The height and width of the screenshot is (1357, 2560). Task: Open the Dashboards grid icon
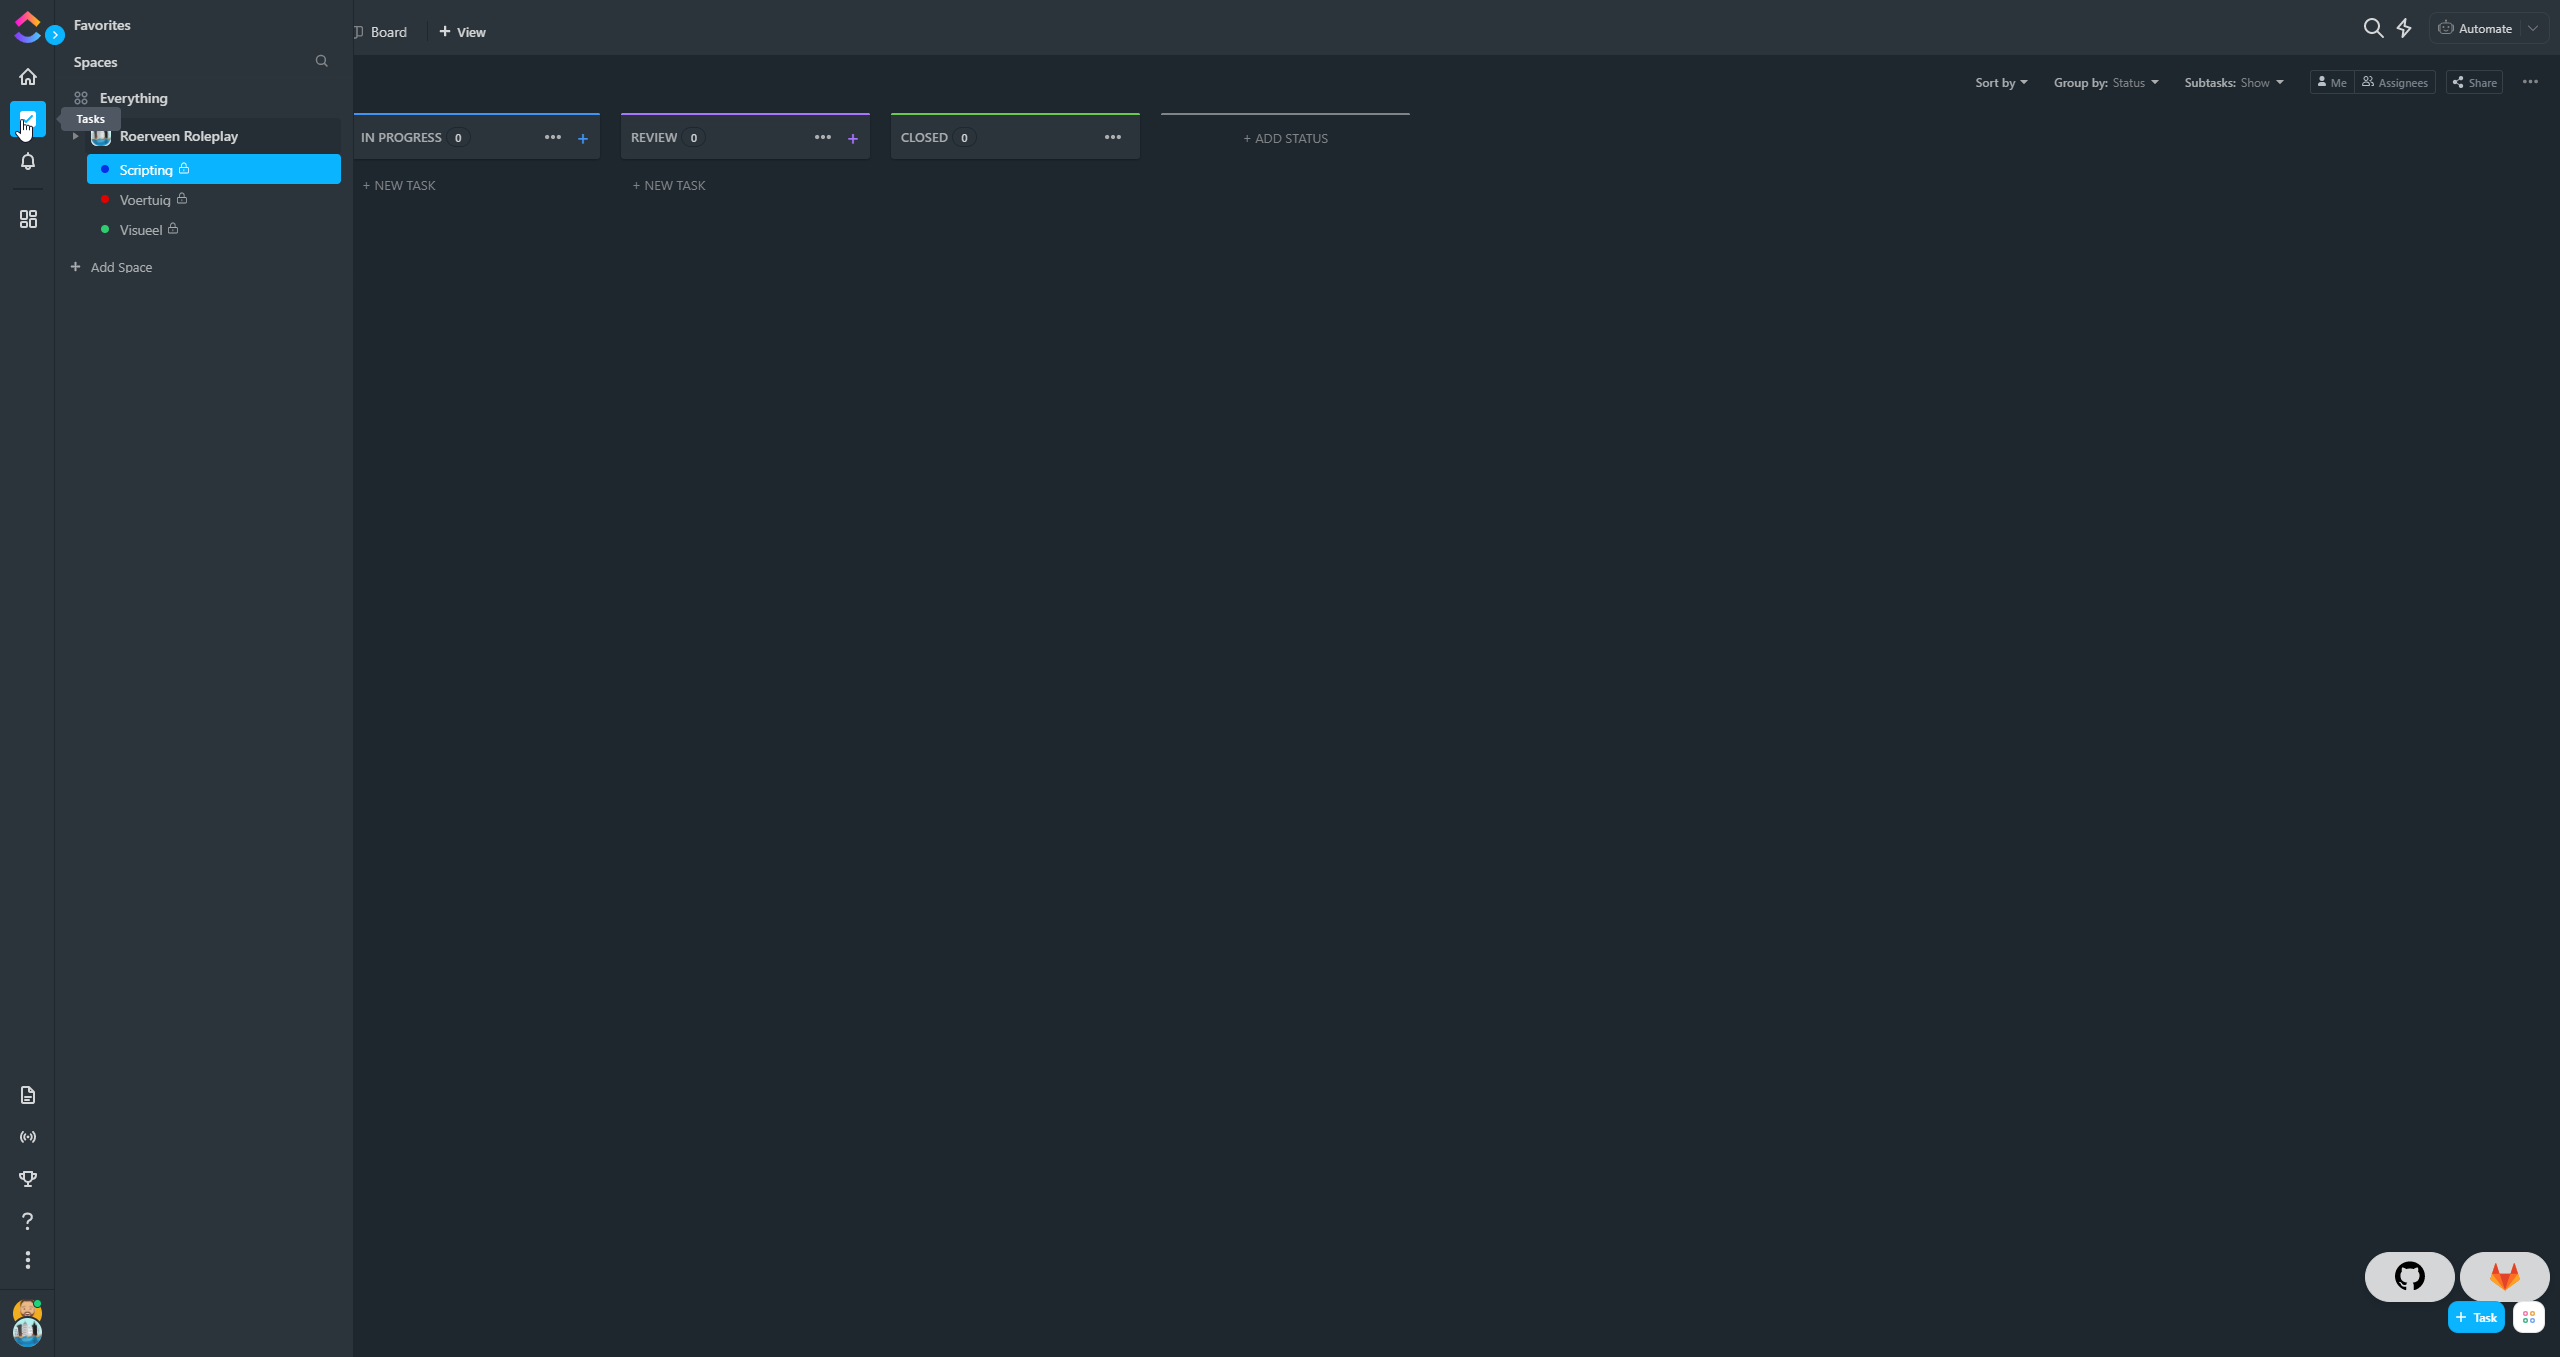point(28,219)
